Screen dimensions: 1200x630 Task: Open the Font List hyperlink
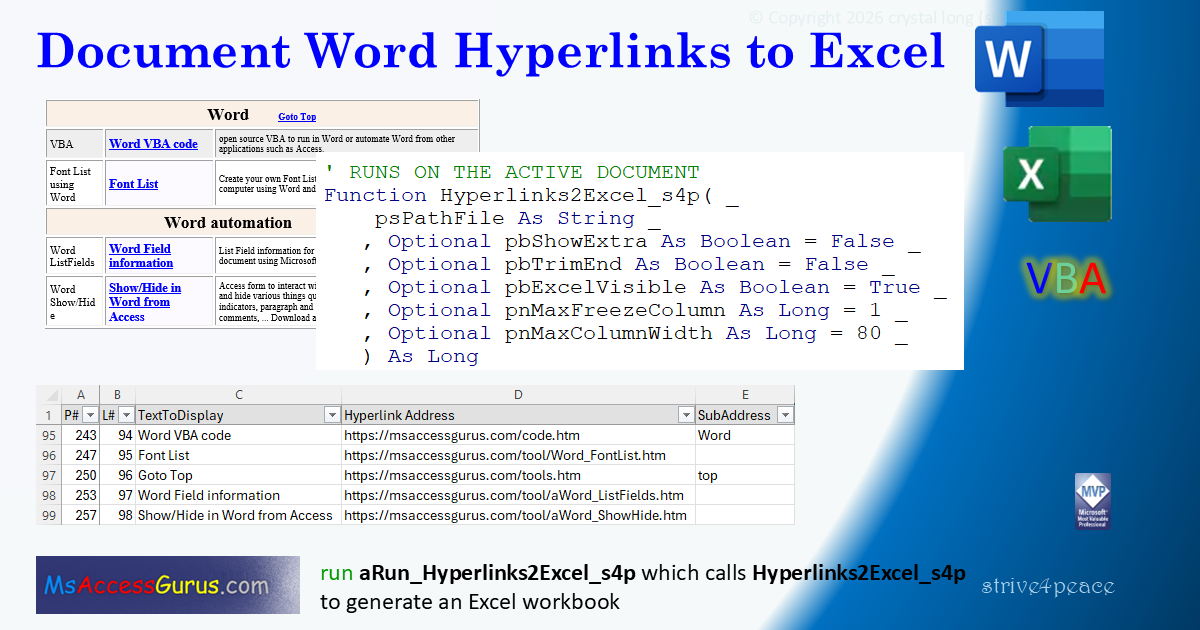(133, 183)
